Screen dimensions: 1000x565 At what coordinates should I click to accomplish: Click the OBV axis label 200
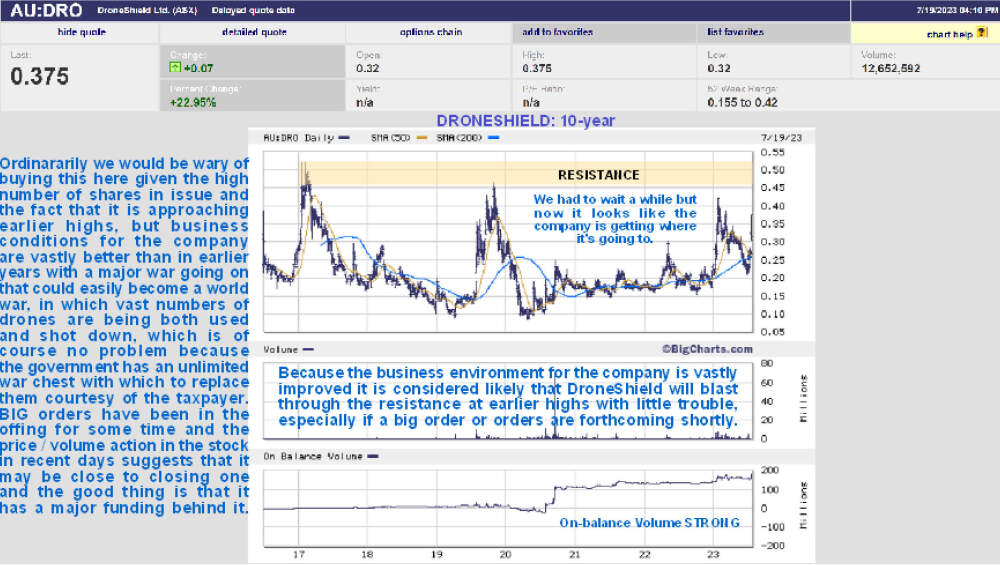tap(770, 470)
